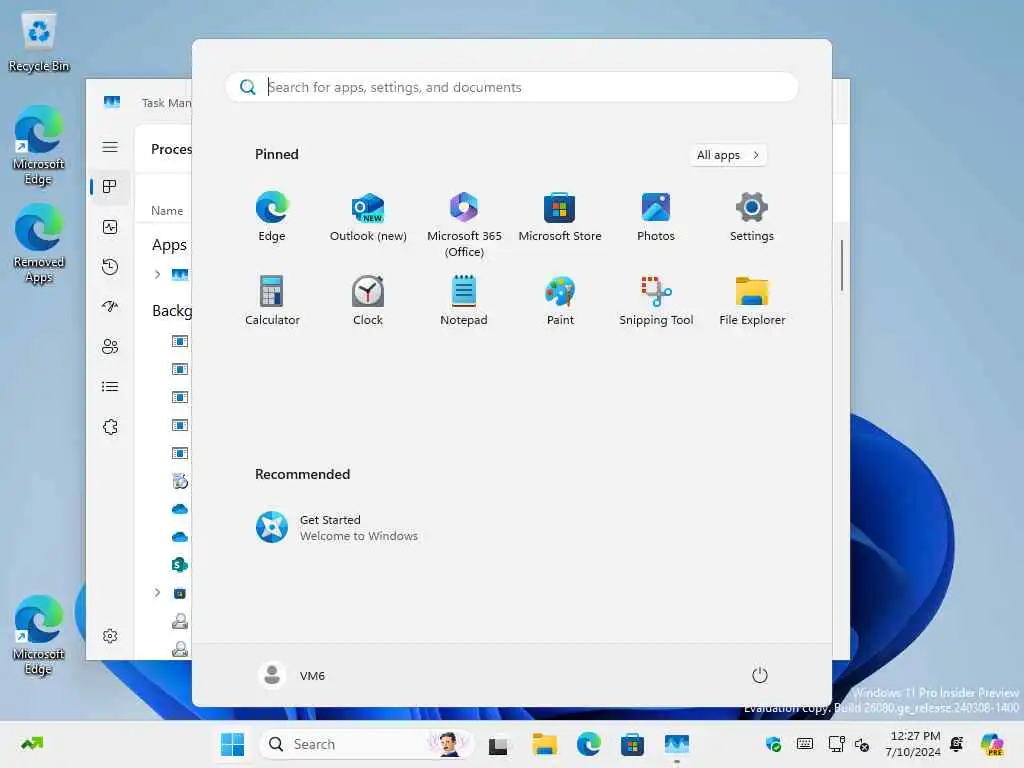Open Performance page in Task Manager sidebar
The width and height of the screenshot is (1024, 768).
[x=110, y=227]
